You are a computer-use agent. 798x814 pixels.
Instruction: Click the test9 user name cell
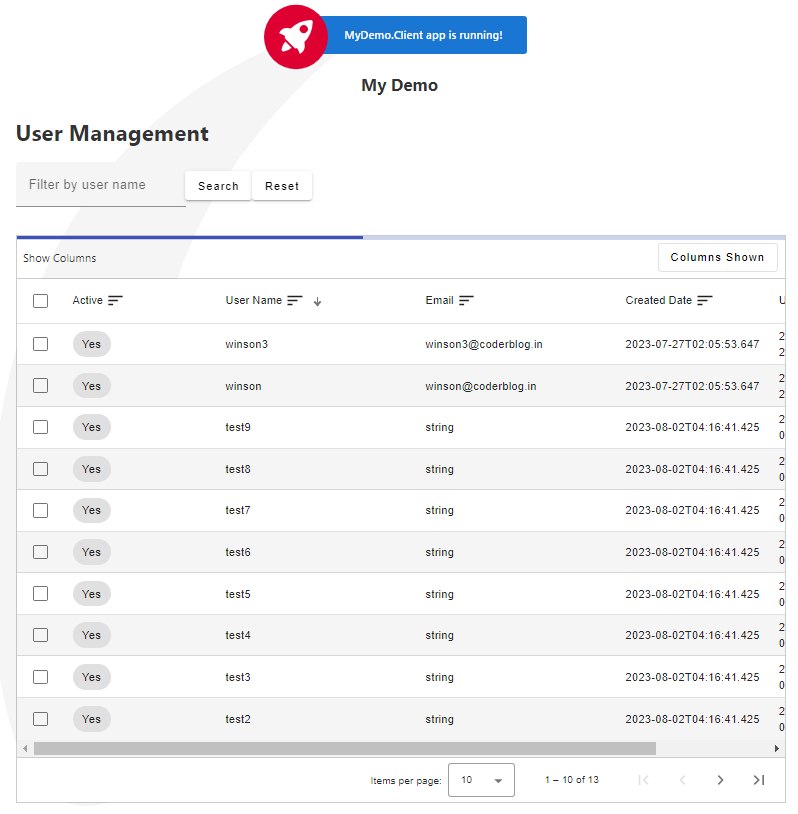tap(238, 427)
